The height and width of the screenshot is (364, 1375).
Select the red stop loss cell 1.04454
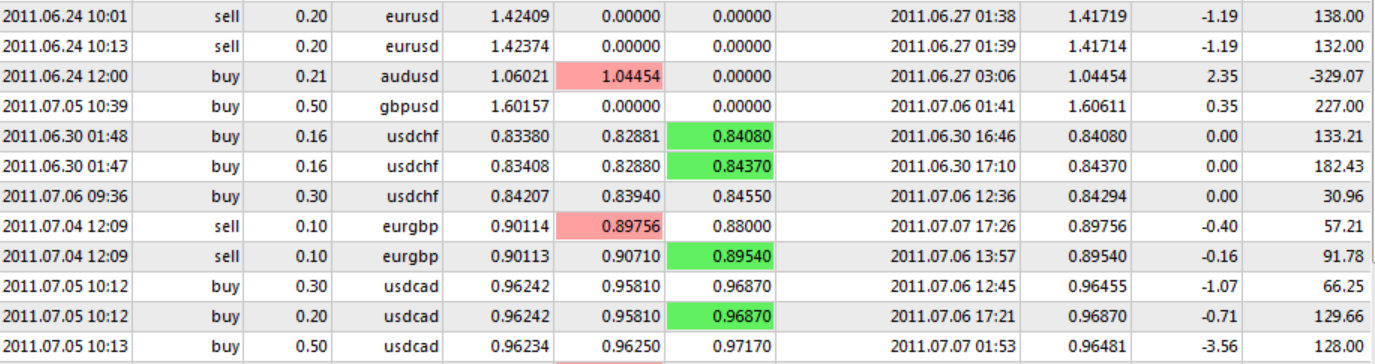point(610,77)
